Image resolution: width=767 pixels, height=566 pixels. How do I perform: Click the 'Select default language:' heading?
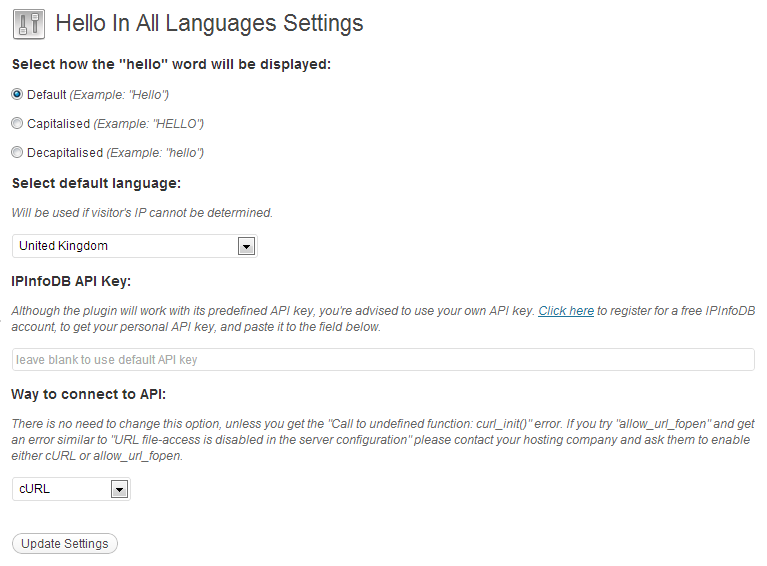(x=96, y=183)
